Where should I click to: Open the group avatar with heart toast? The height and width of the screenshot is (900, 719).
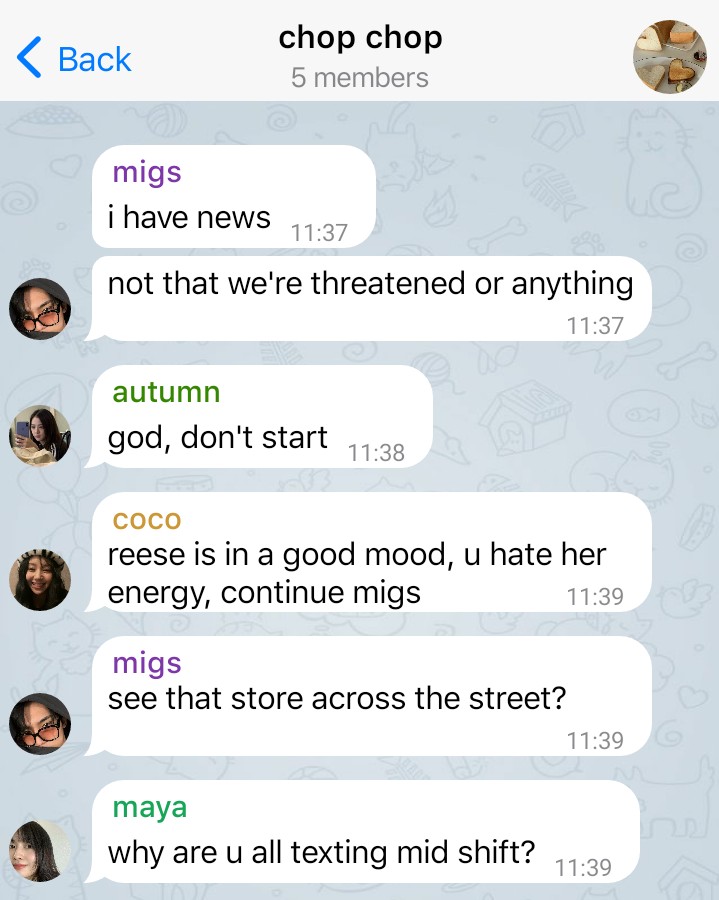point(669,56)
